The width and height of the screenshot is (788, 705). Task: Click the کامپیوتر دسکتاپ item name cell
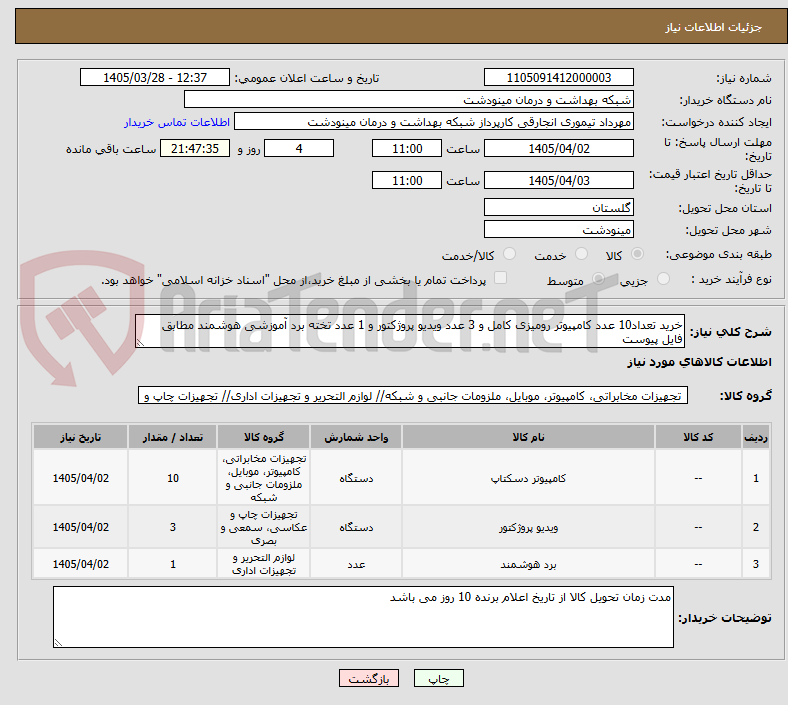[528, 478]
